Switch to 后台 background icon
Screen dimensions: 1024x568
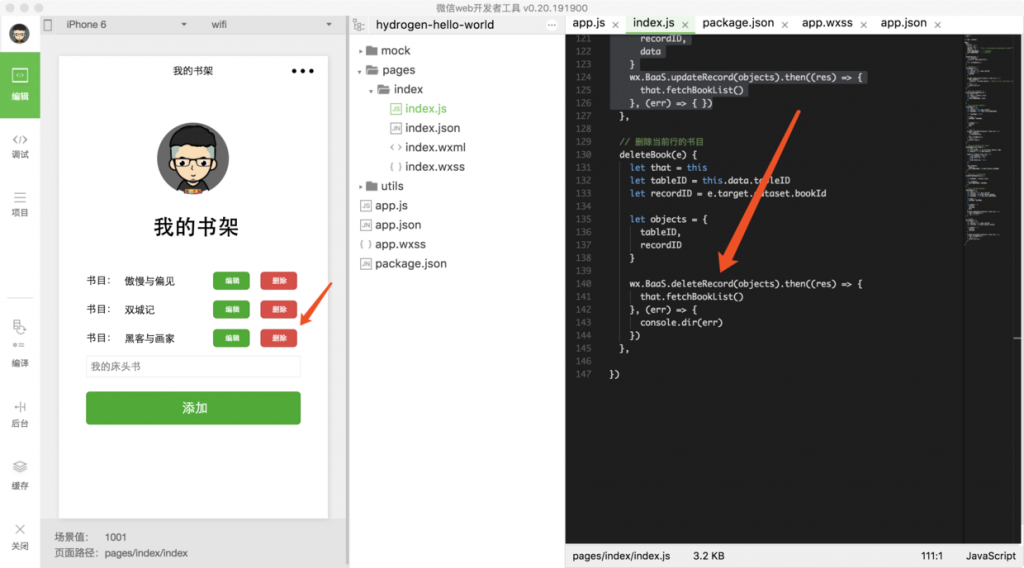20,413
